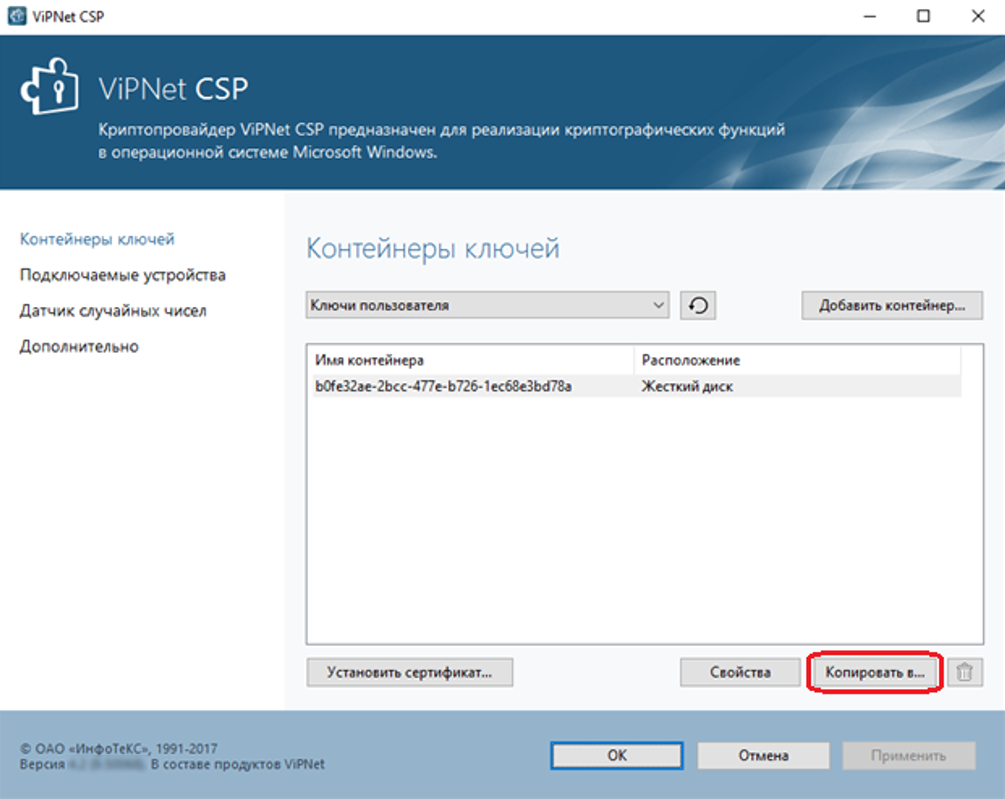1005x799 pixels.
Task: Go to Подключаемые устройства section
Action: 122,275
